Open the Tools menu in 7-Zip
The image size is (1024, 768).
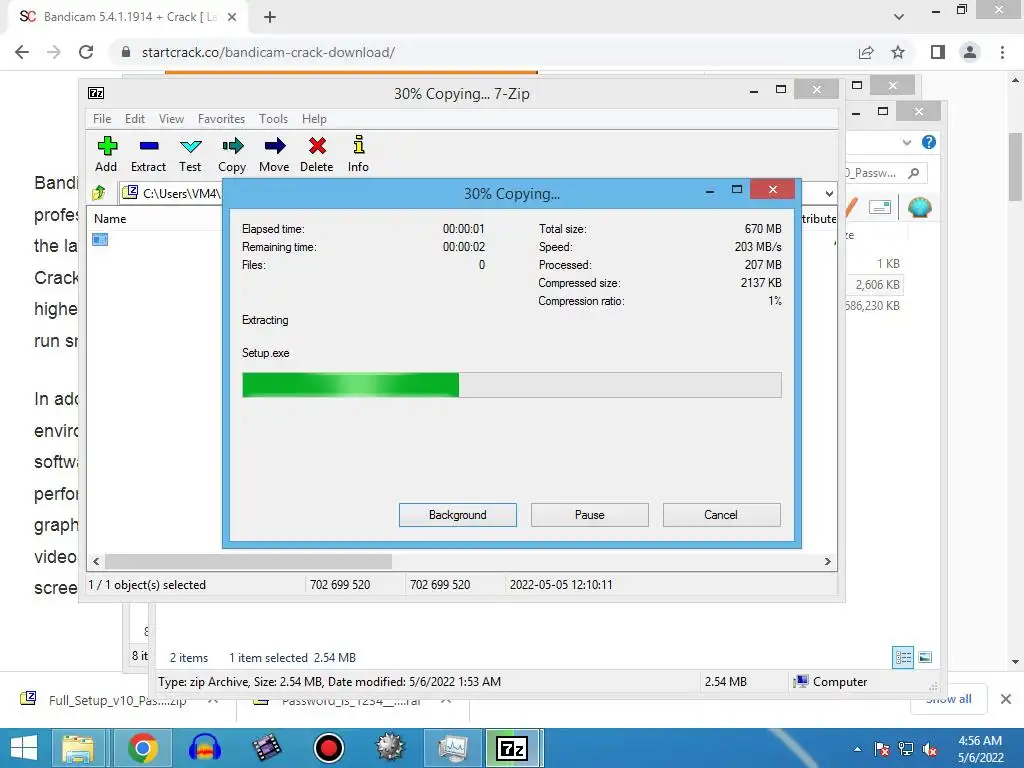tap(273, 119)
